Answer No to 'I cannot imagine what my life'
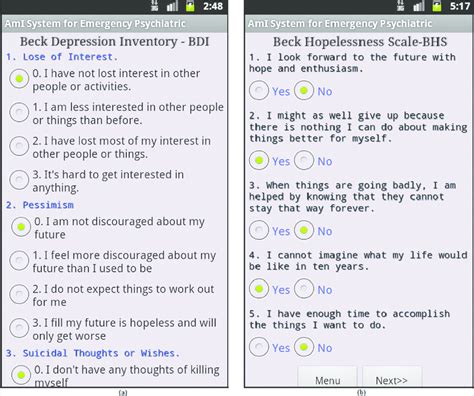Screen dimensions: 474x396 [x=304, y=289]
